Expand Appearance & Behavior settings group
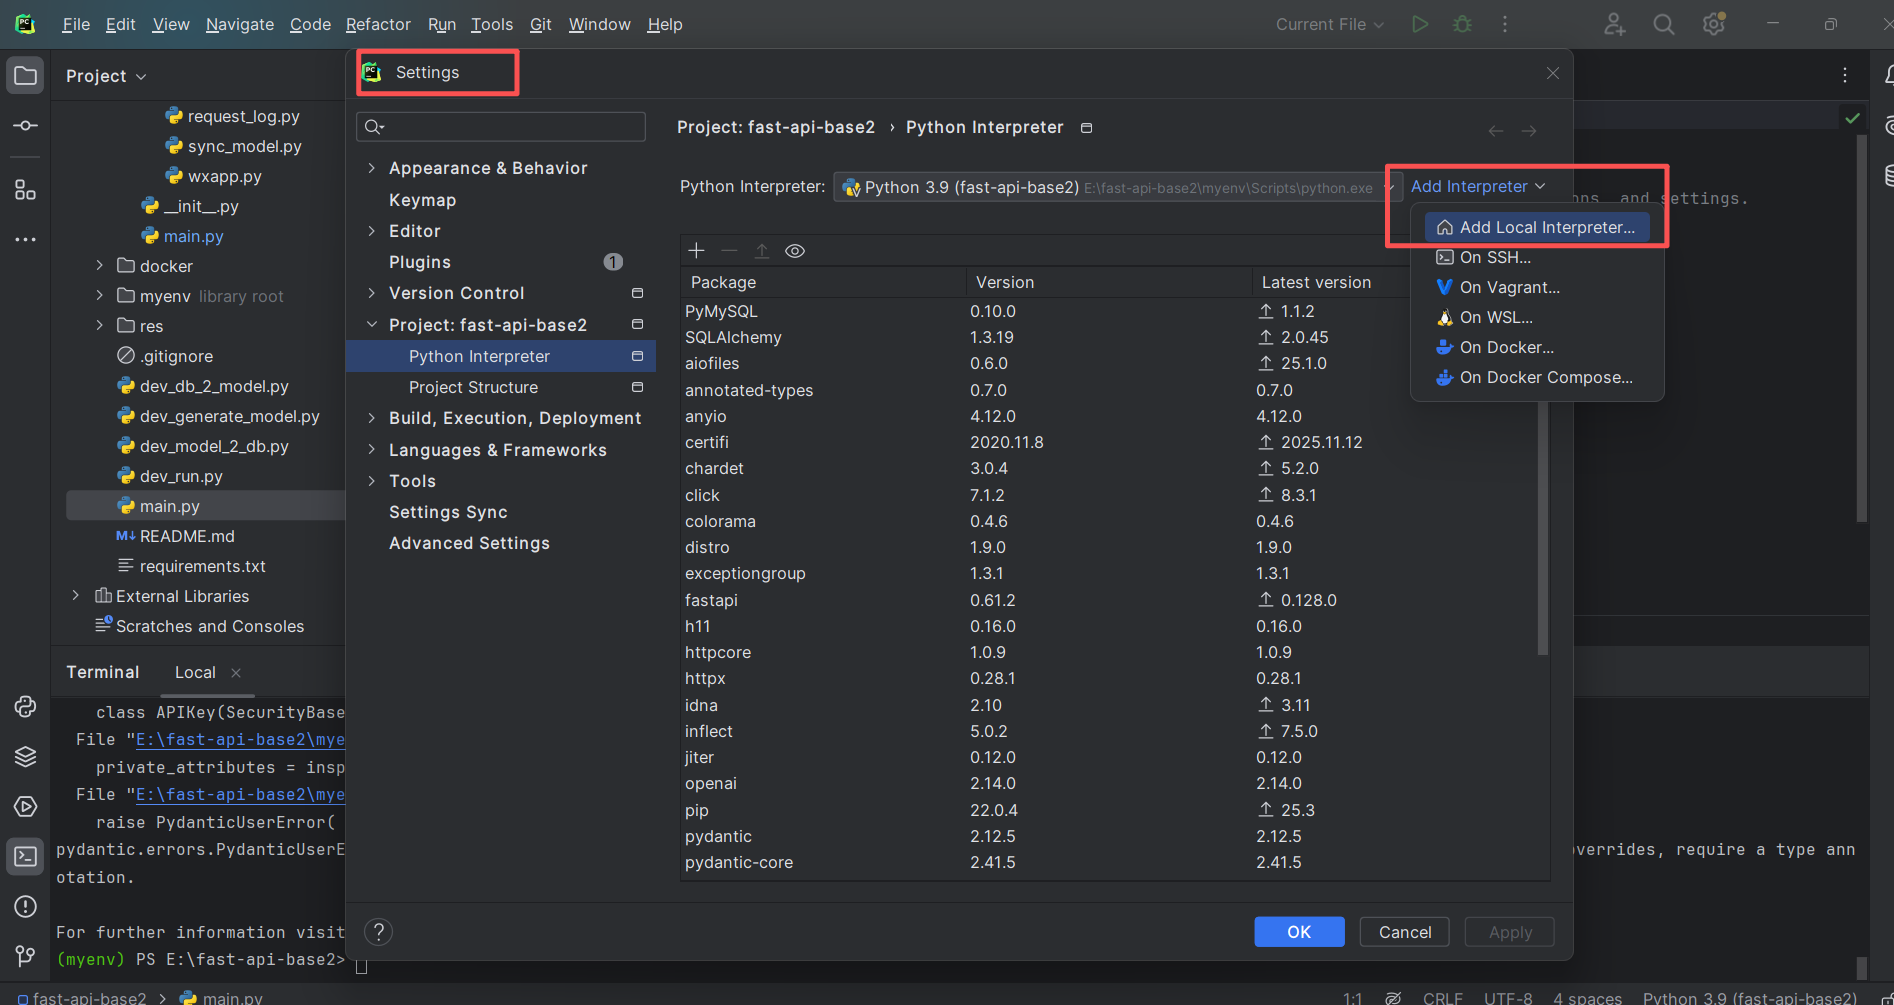This screenshot has width=1894, height=1005. click(372, 168)
